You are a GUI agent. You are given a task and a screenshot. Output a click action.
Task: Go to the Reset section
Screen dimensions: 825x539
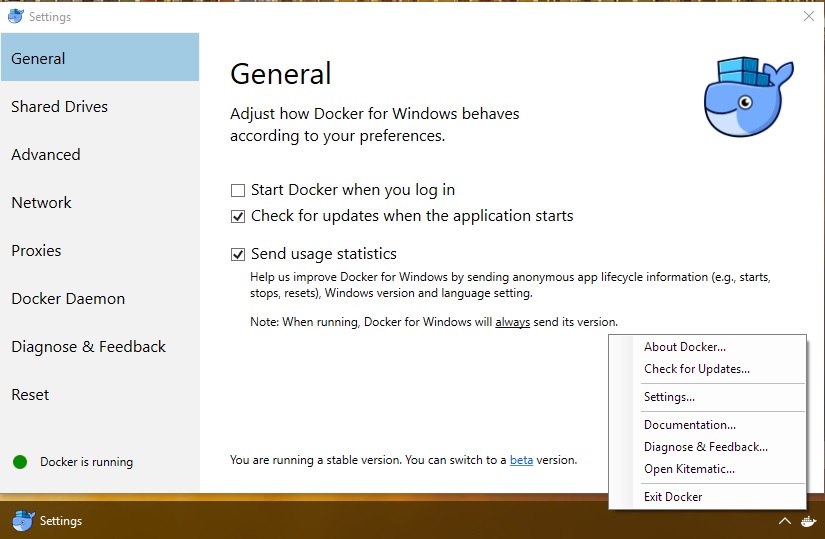click(100, 394)
